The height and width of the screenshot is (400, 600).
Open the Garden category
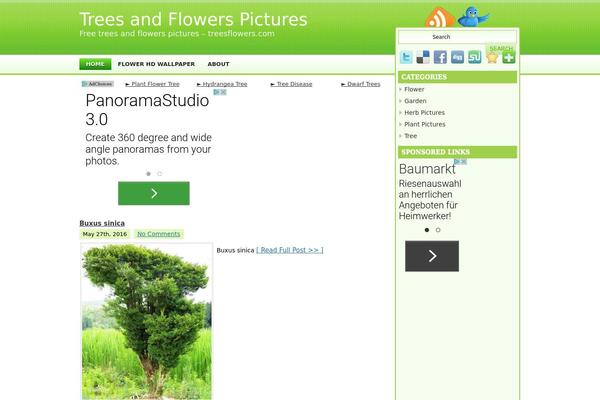click(415, 101)
